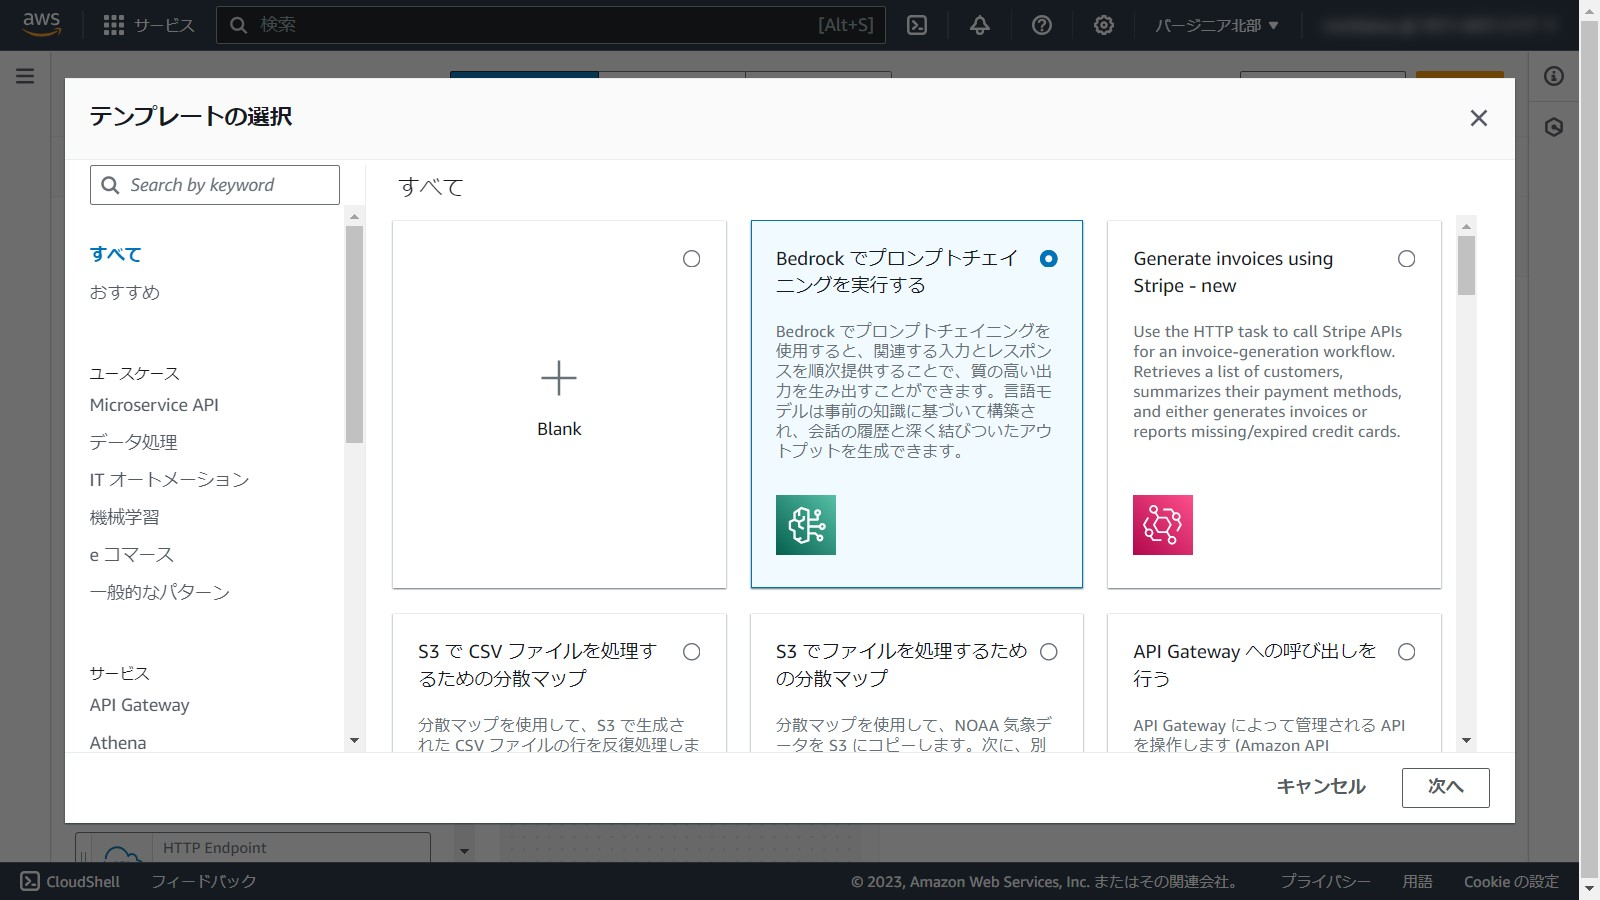1600x900 pixels.
Task: Click the Blank template plus icon
Action: pos(559,379)
